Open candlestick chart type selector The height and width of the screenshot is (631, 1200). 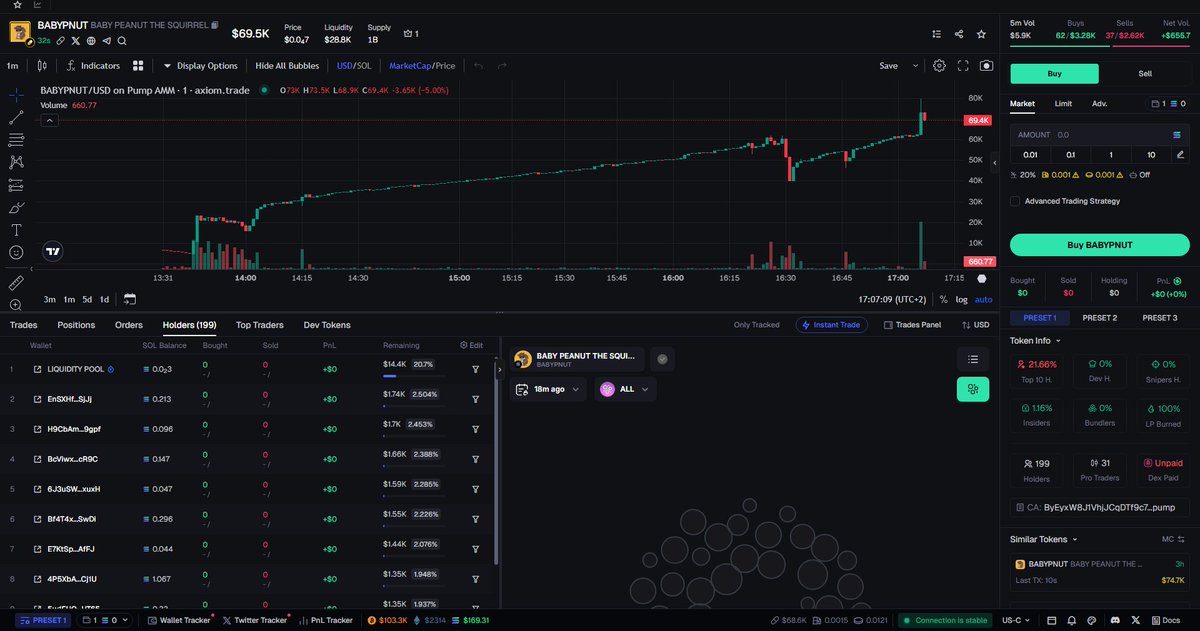(x=41, y=66)
